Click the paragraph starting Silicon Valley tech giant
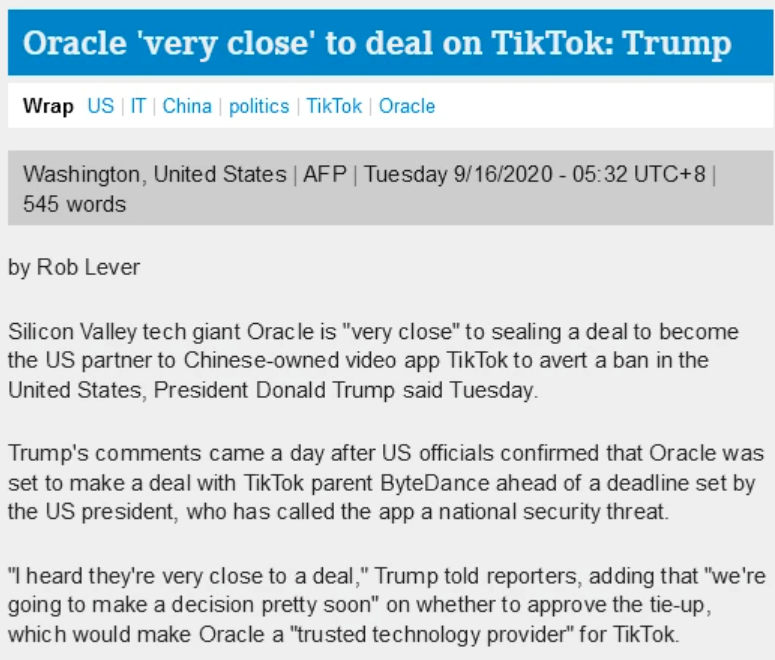This screenshot has width=775, height=660. pyautogui.click(x=373, y=361)
